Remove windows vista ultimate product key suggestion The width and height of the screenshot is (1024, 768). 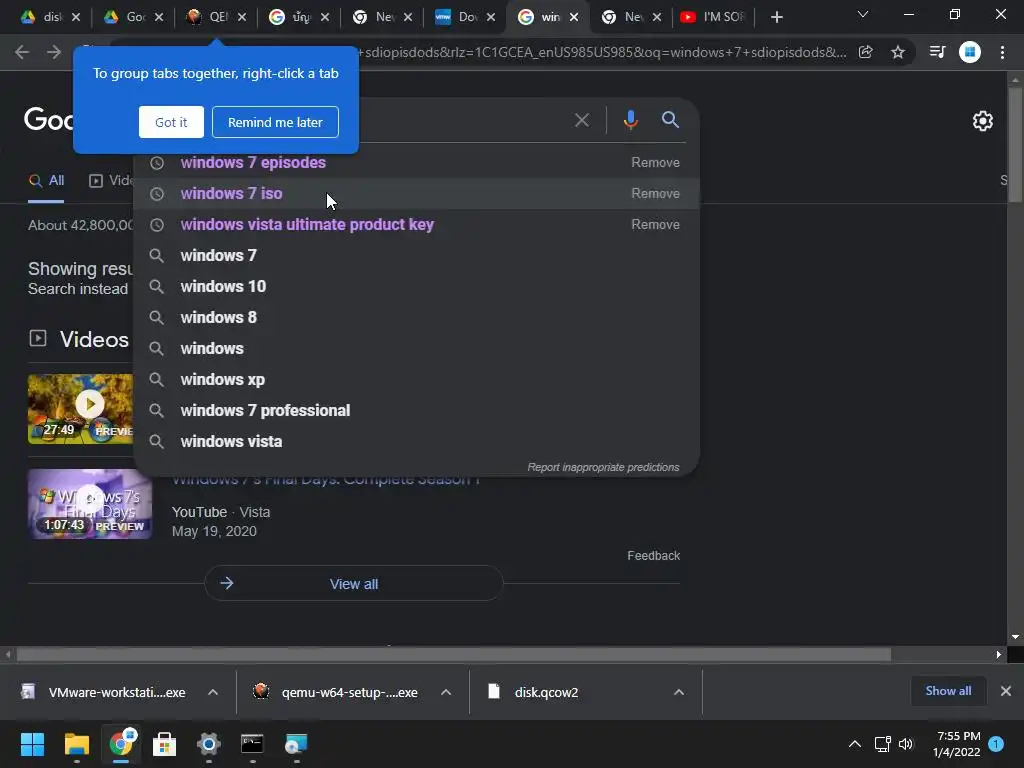tap(655, 225)
